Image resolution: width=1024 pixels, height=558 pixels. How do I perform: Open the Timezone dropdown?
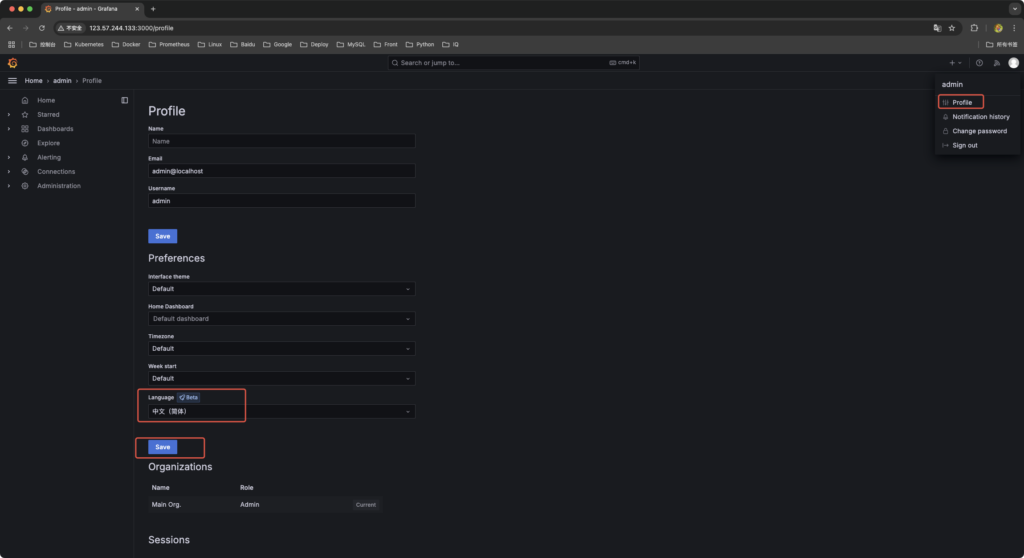(281, 349)
